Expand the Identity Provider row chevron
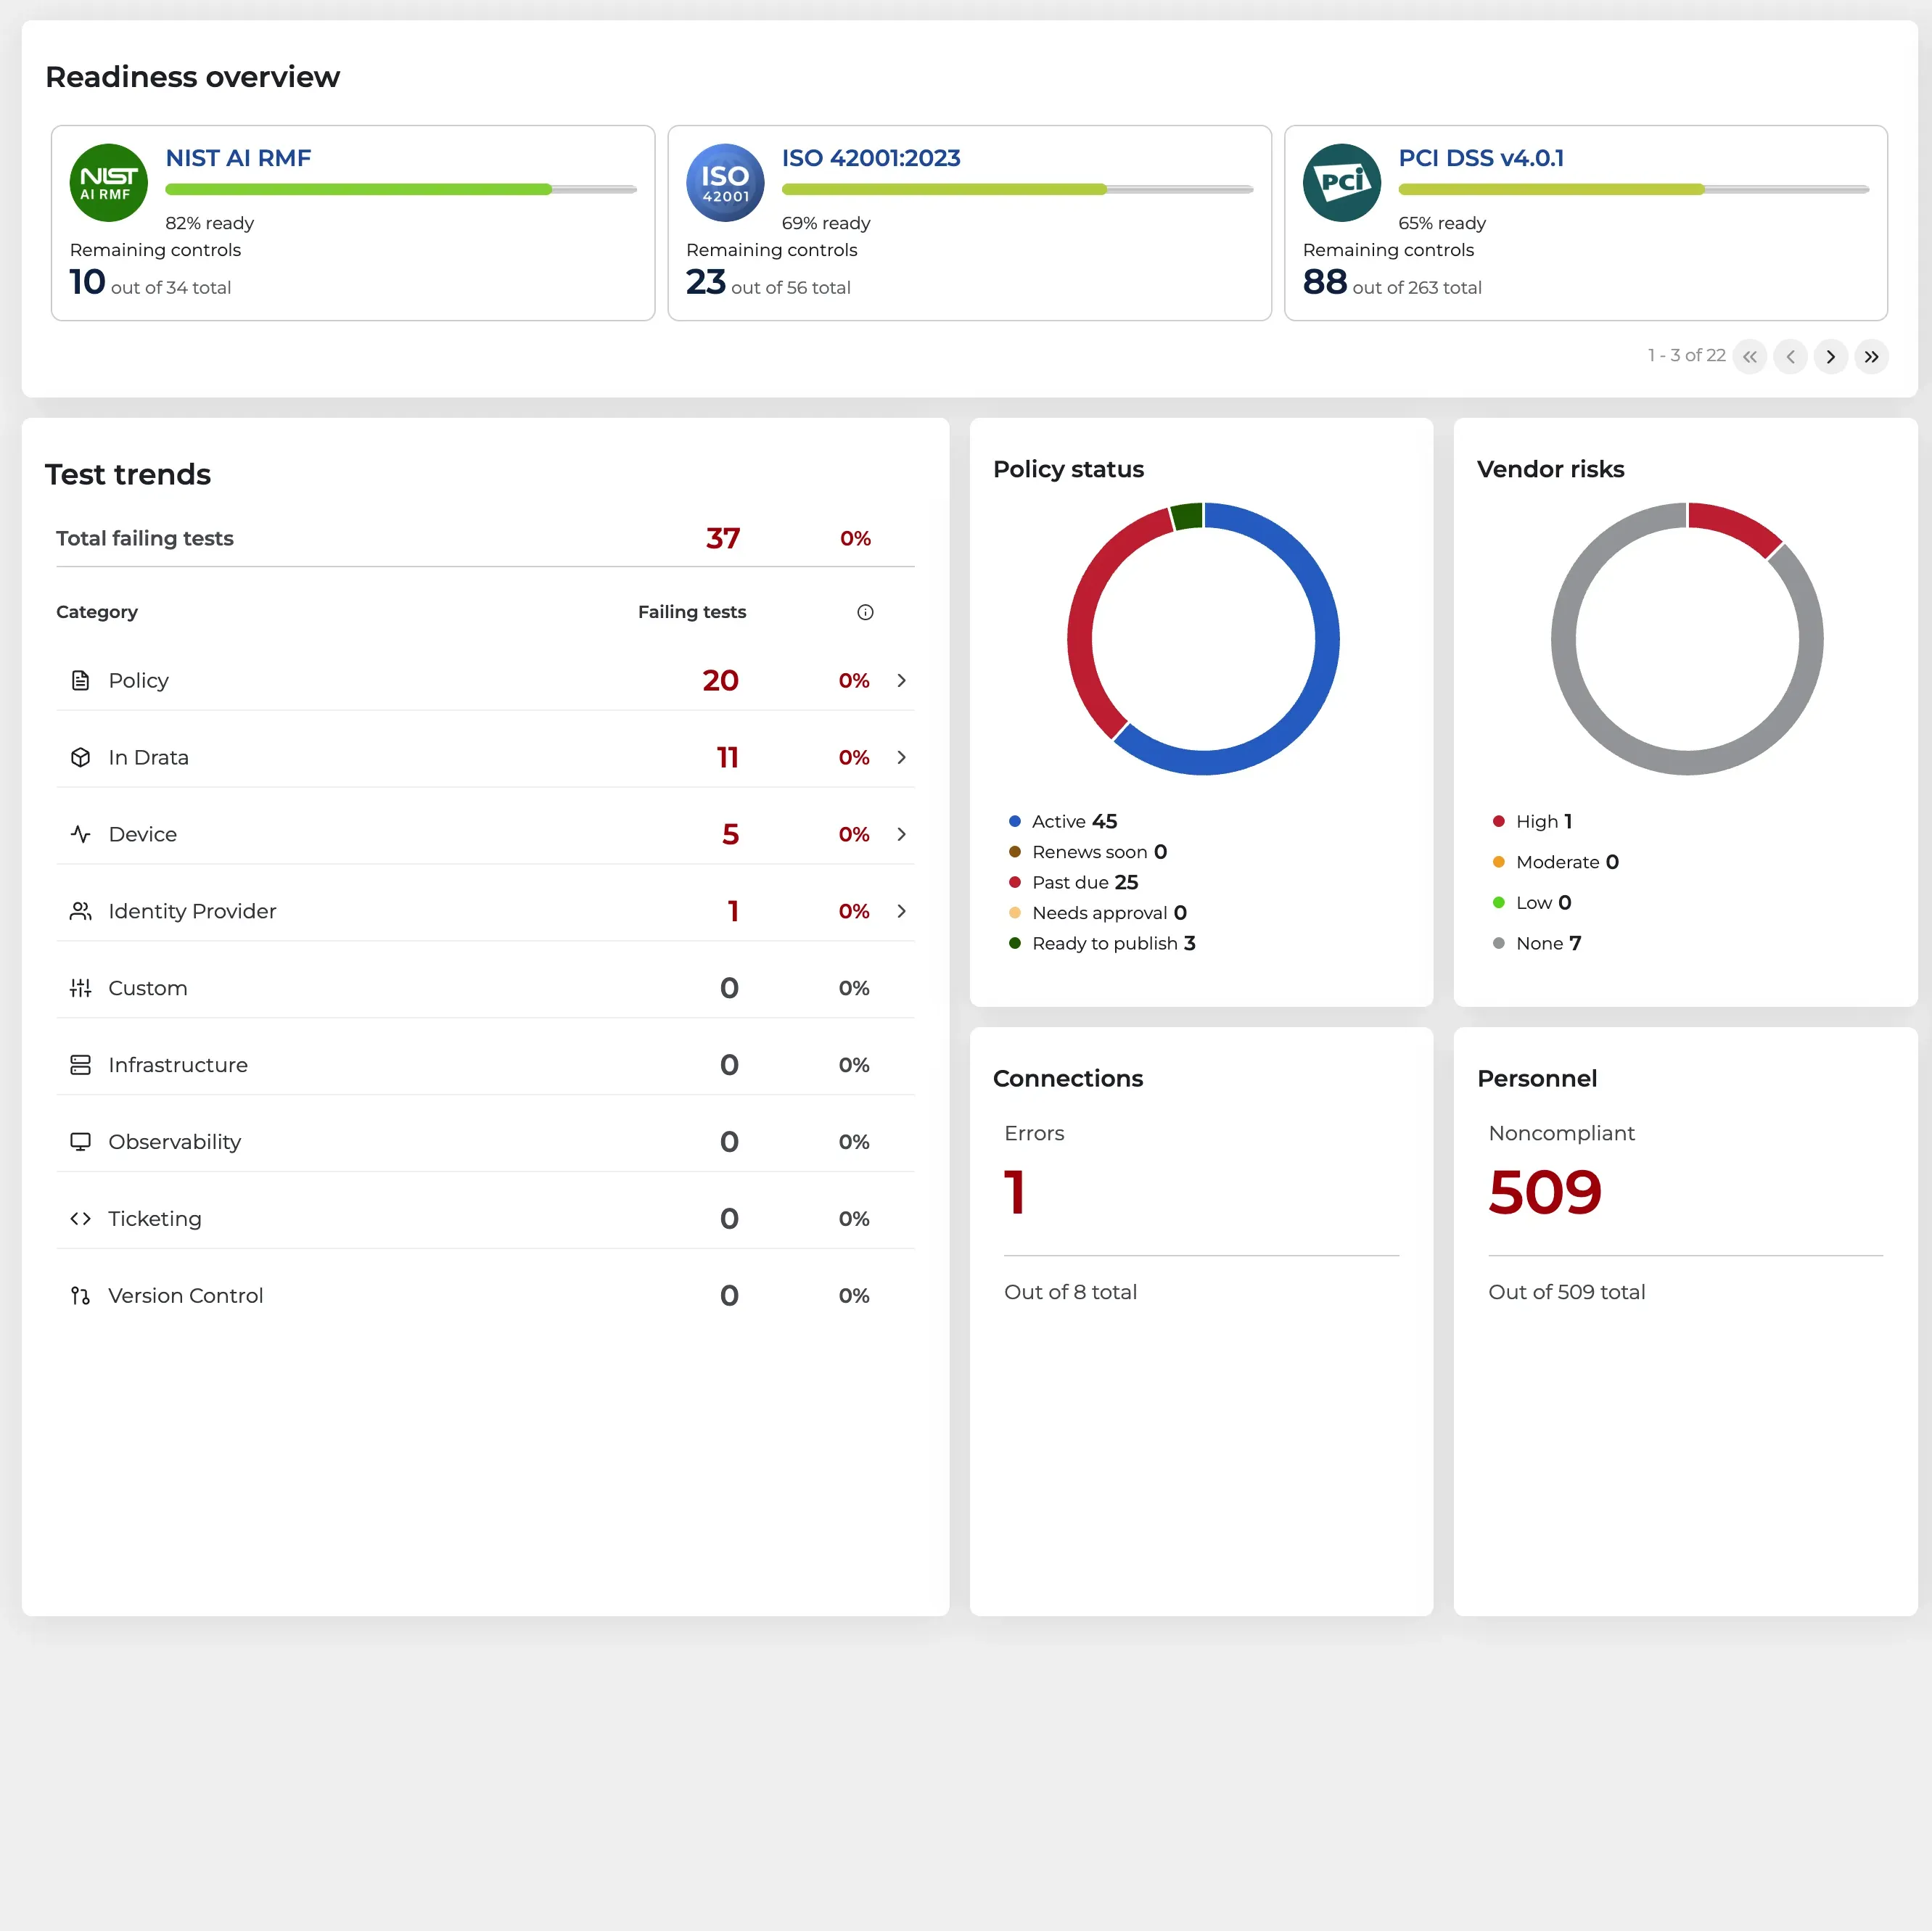Viewport: 1932px width, 1931px height. coord(901,912)
